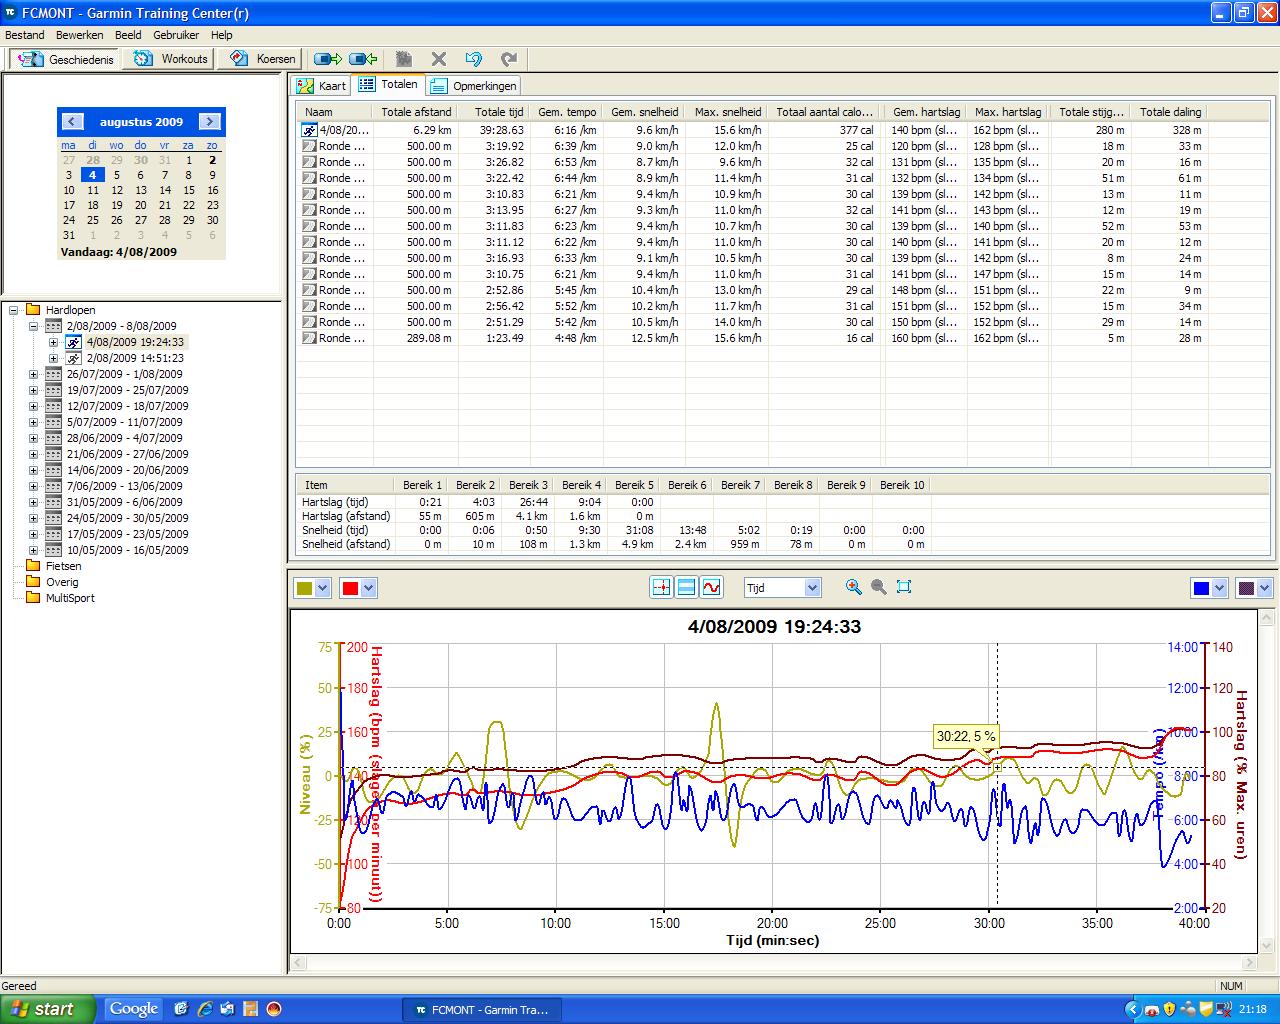The image size is (1280, 1024).
Task: Open the Opmerkingen tab
Action: coord(473,86)
